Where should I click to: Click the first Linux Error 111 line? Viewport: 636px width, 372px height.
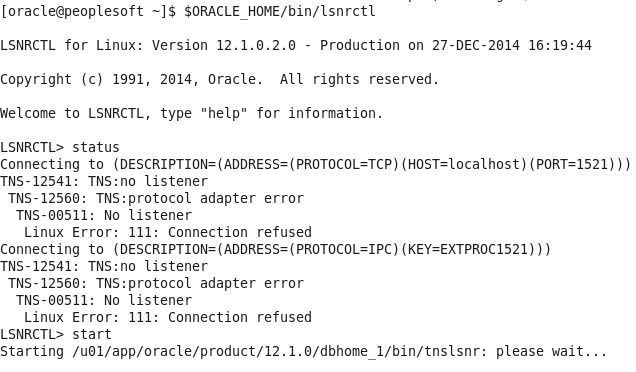point(168,232)
